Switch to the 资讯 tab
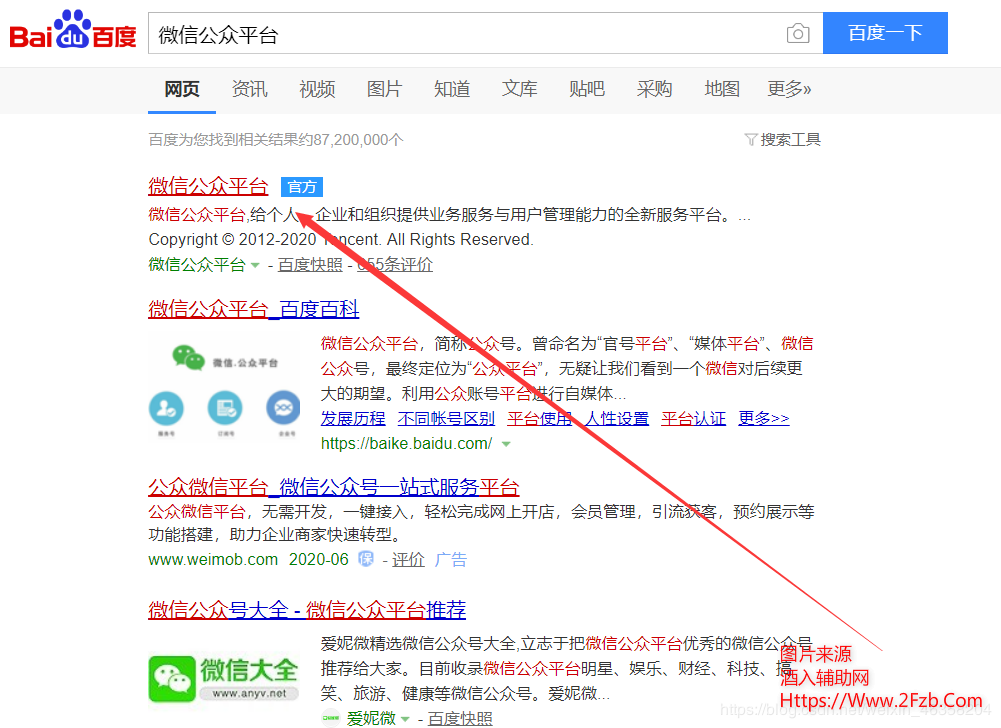 [x=250, y=89]
